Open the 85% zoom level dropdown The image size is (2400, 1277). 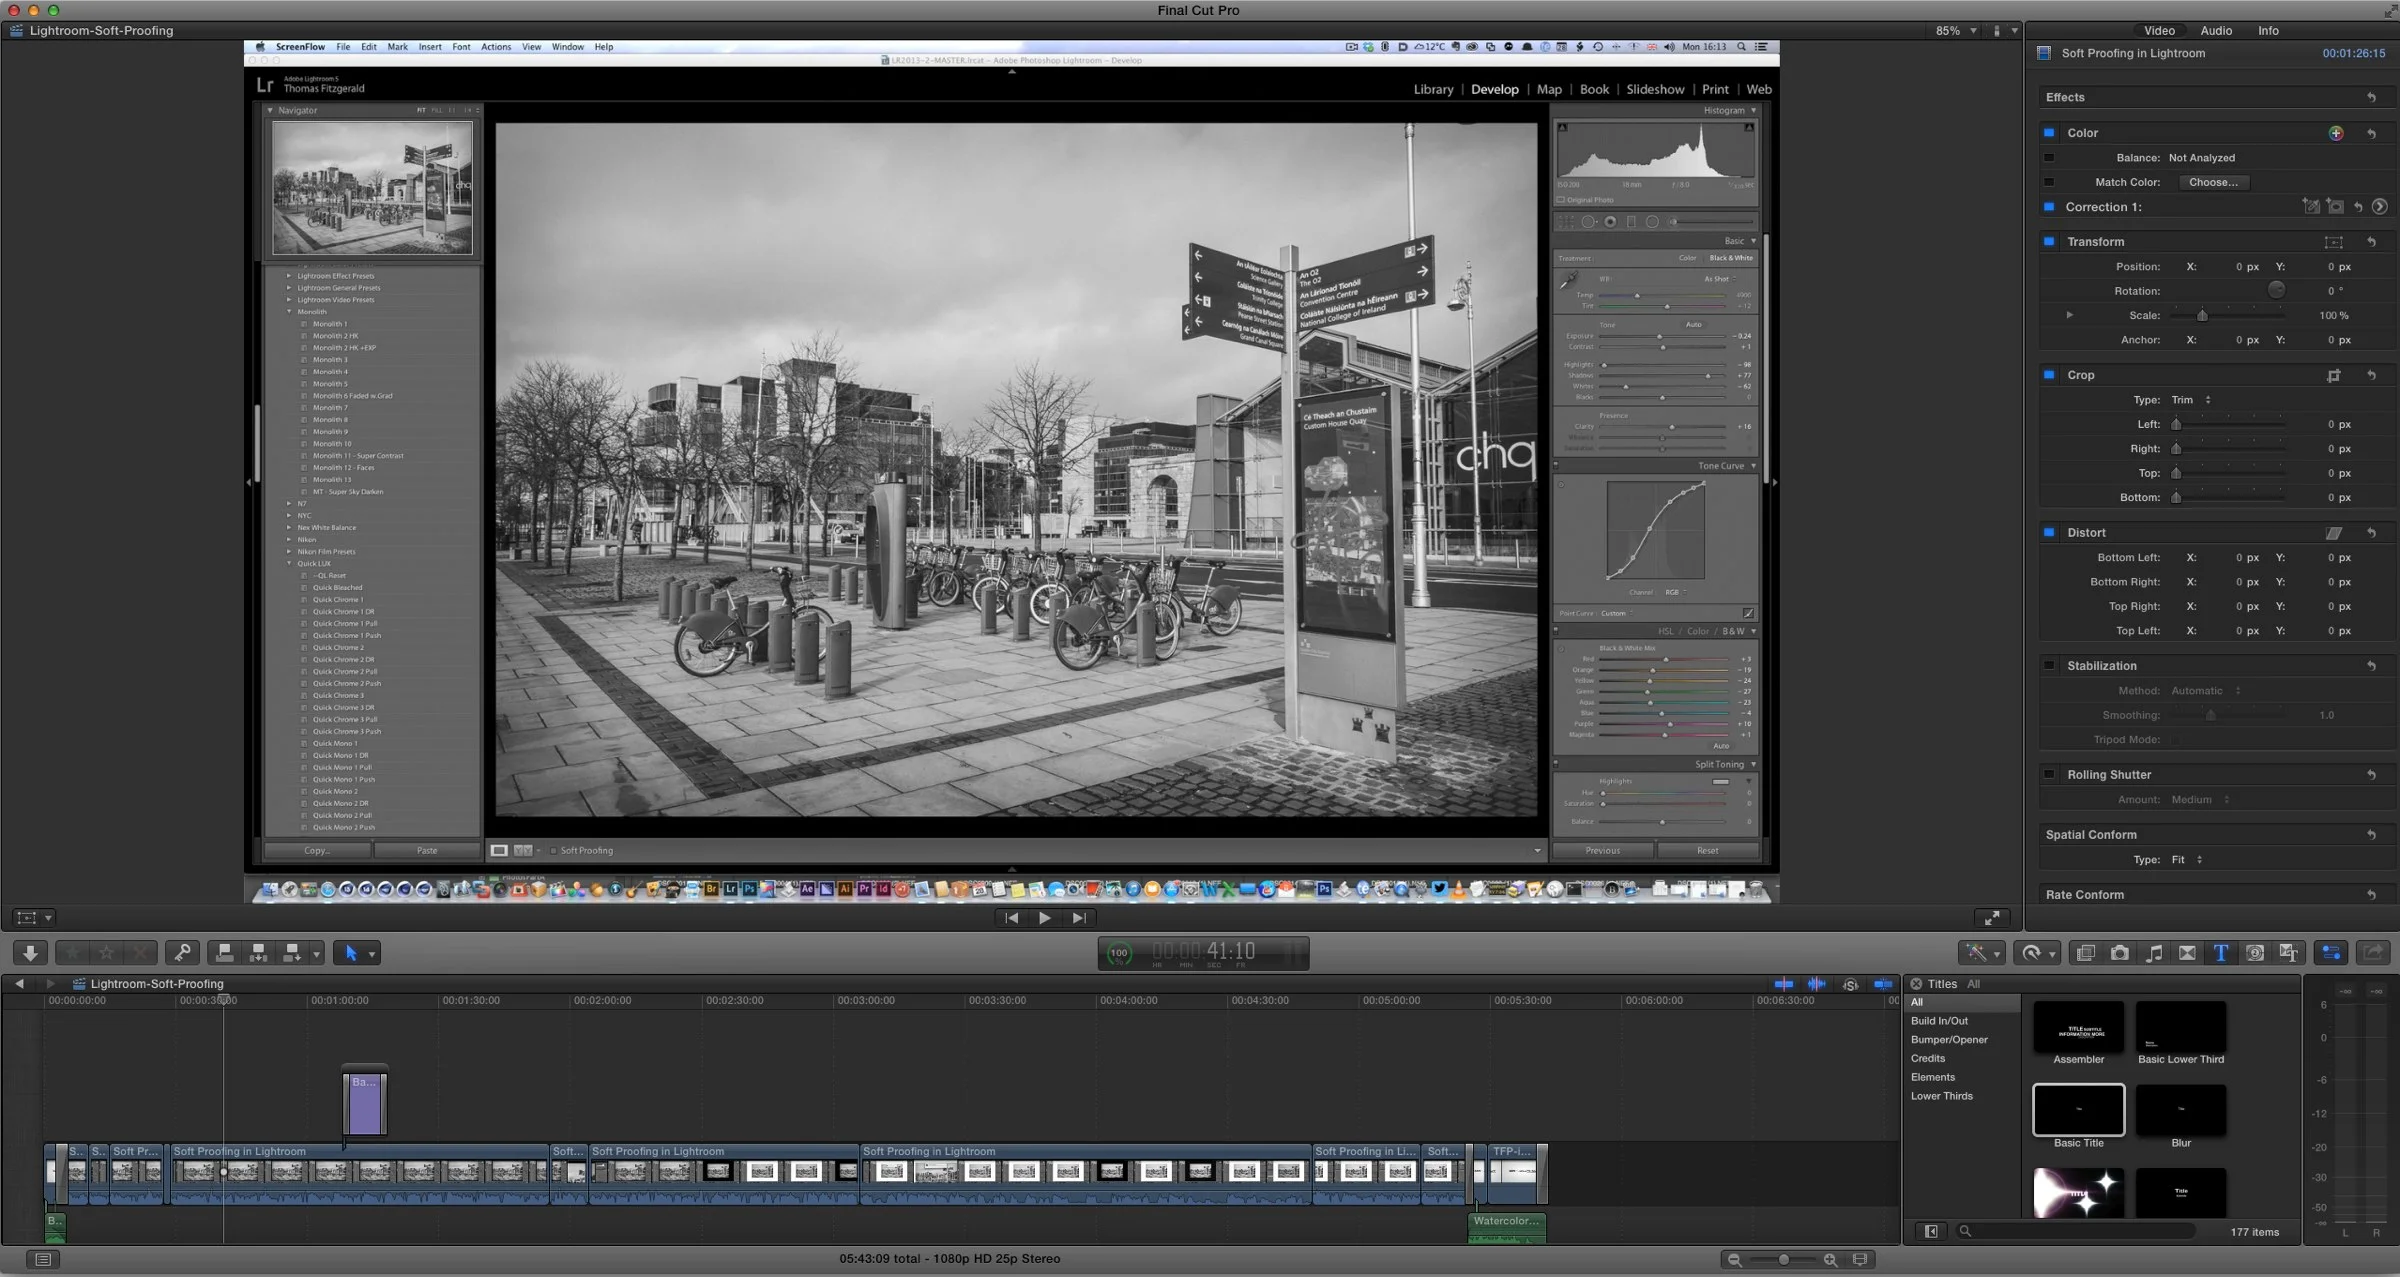[x=1955, y=30]
